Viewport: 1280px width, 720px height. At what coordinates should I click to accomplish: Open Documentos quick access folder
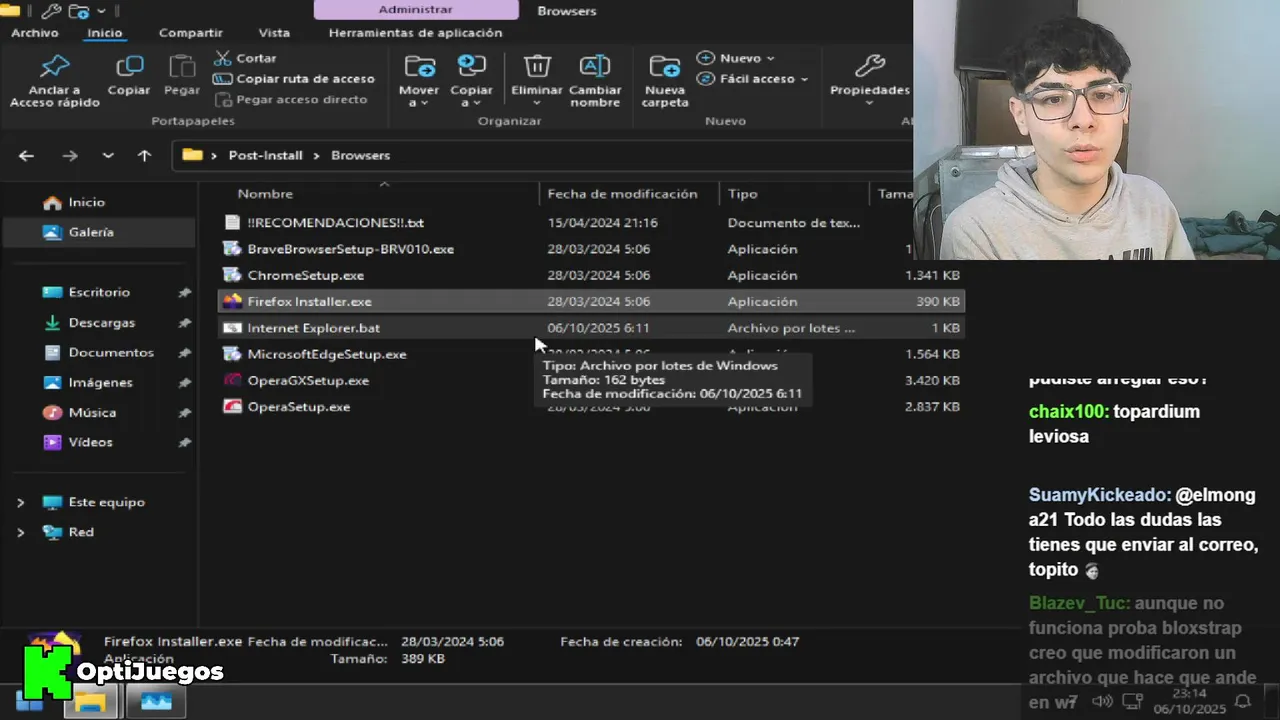(111, 353)
